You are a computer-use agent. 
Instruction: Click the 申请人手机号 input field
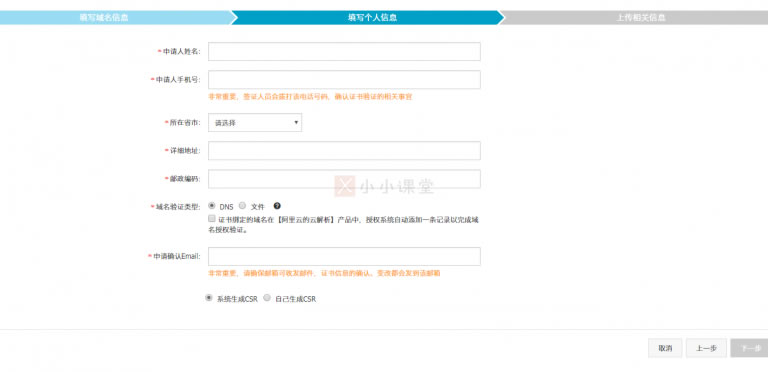344,80
